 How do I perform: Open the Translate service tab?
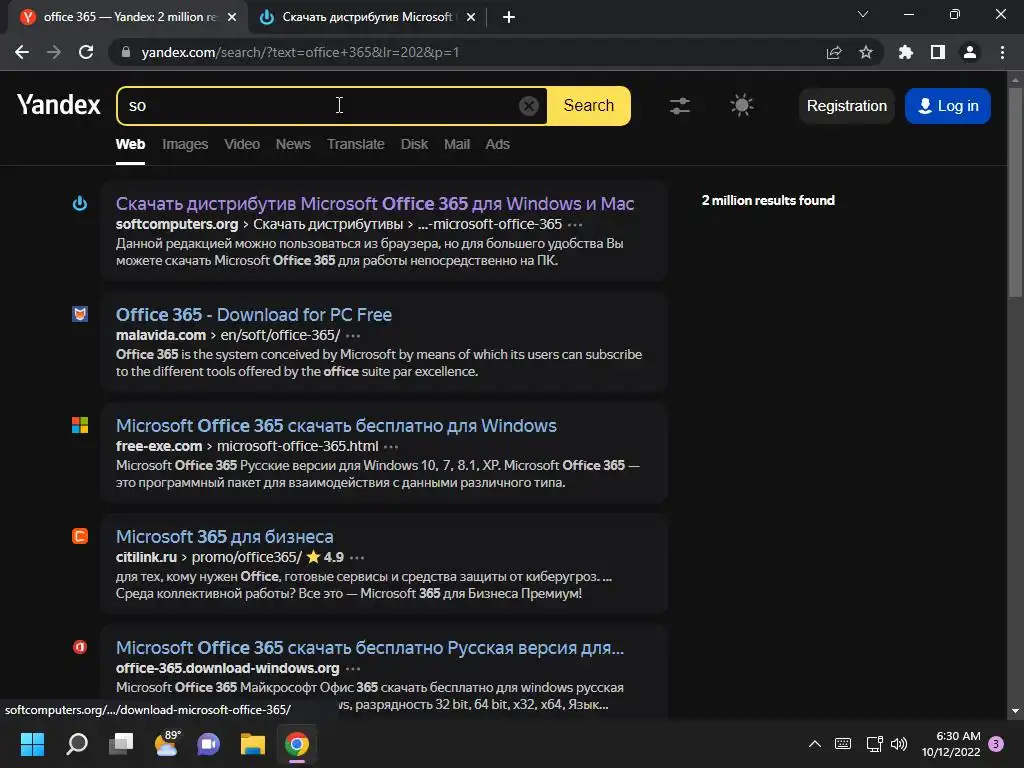tap(355, 144)
